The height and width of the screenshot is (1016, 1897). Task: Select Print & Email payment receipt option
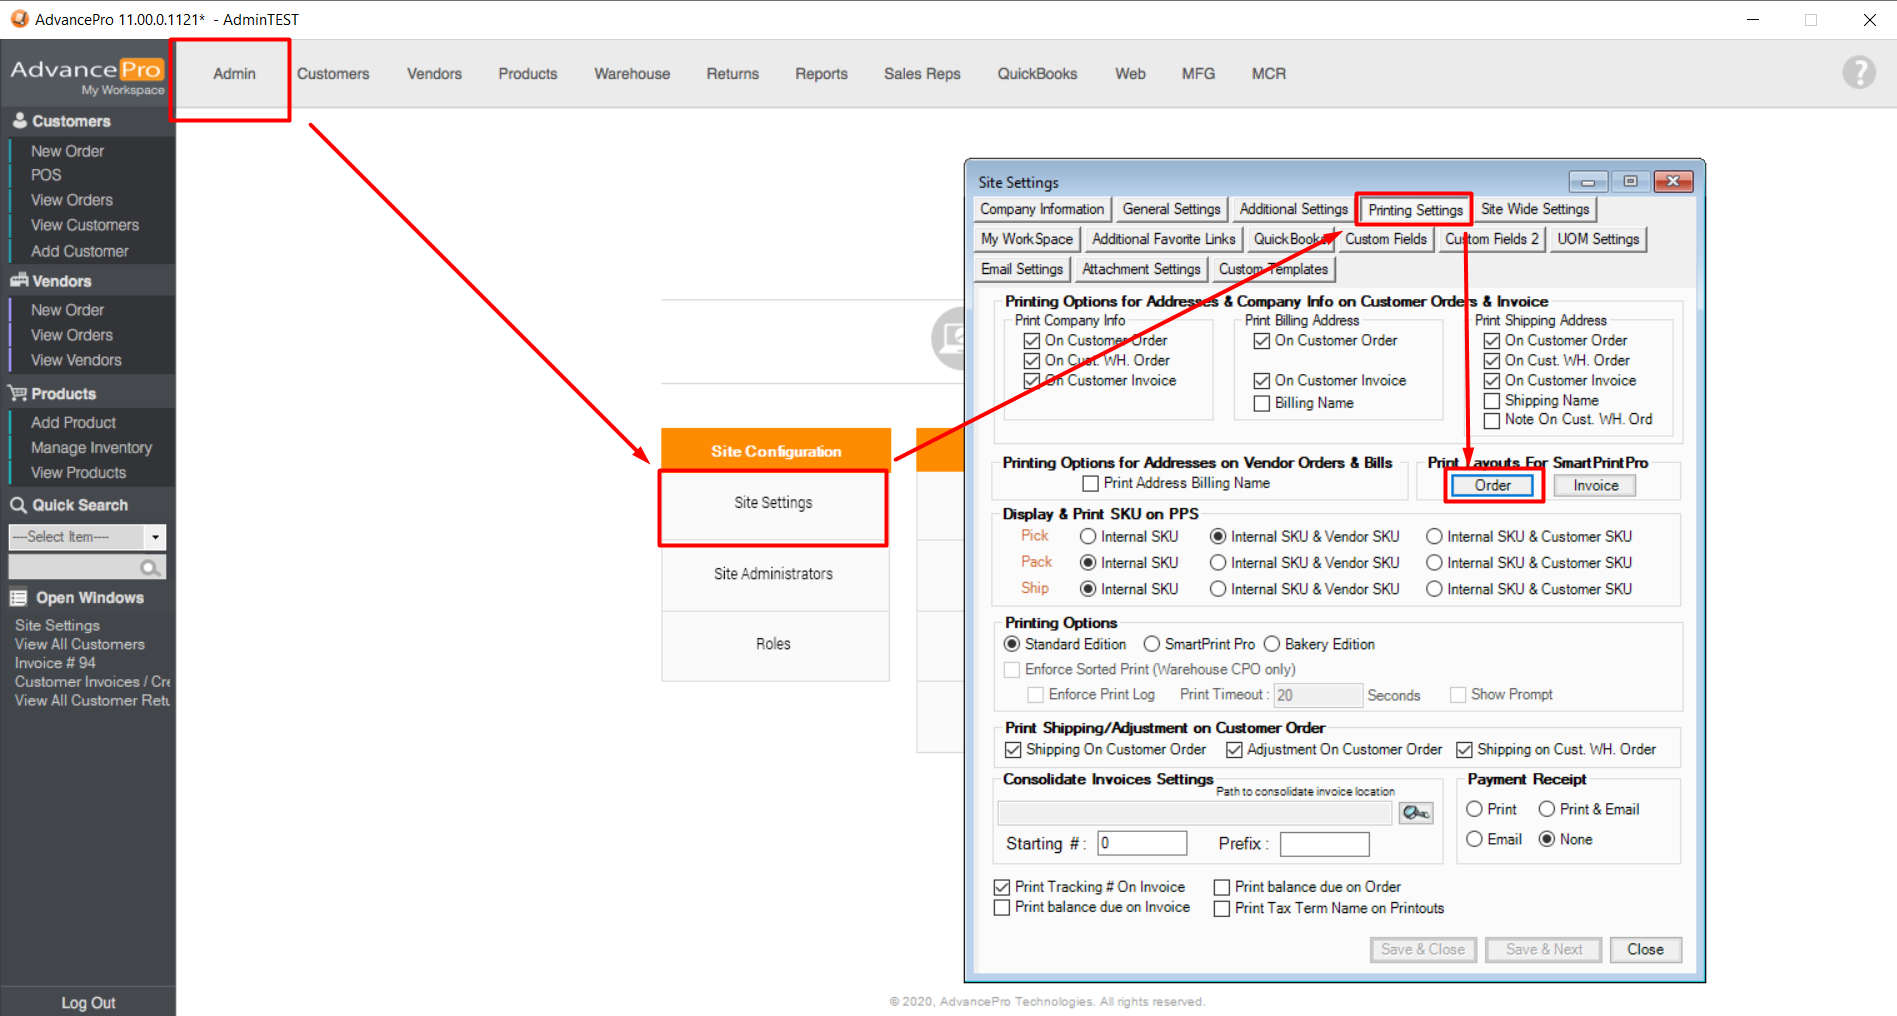pyautogui.click(x=1547, y=809)
